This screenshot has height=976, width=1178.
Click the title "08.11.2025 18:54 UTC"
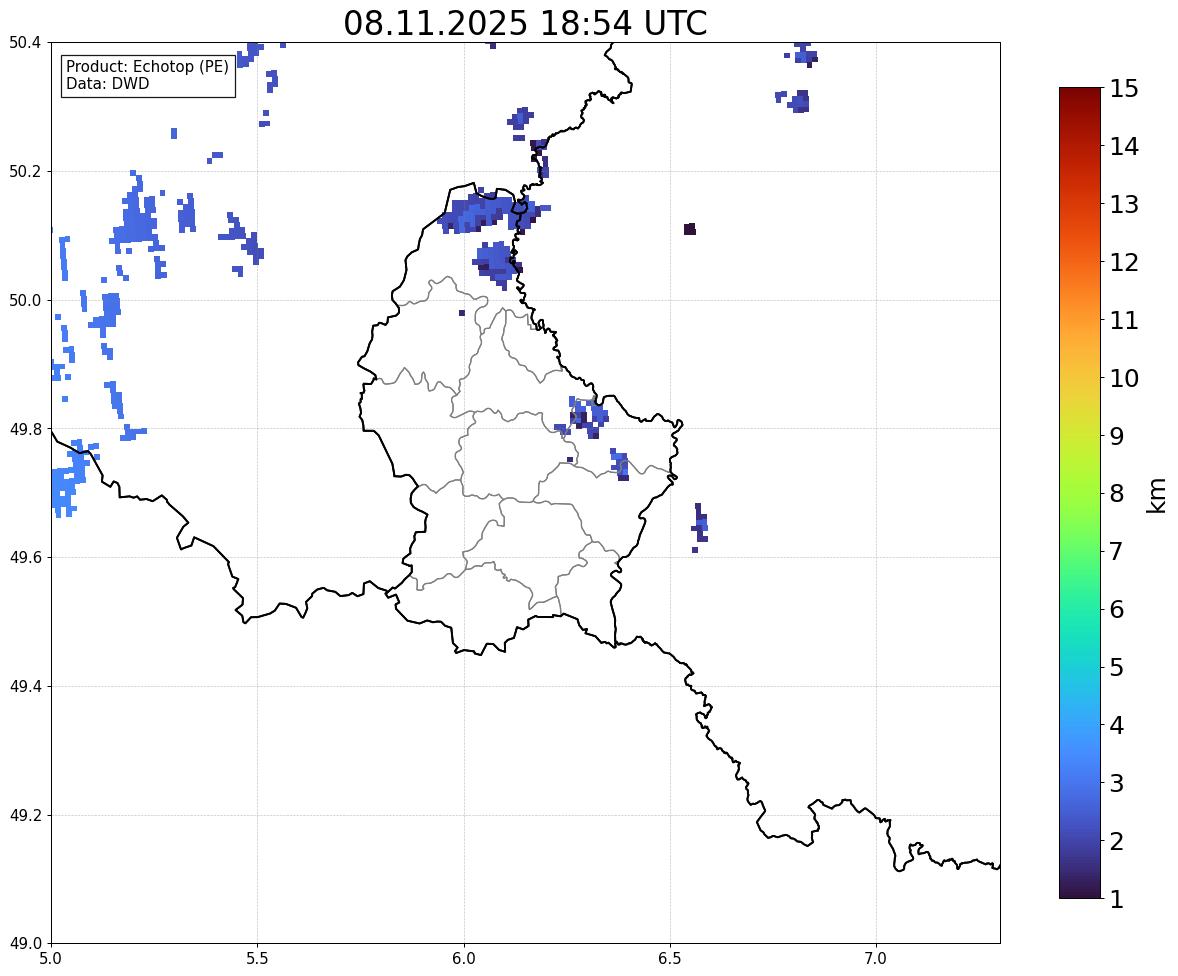(525, 23)
